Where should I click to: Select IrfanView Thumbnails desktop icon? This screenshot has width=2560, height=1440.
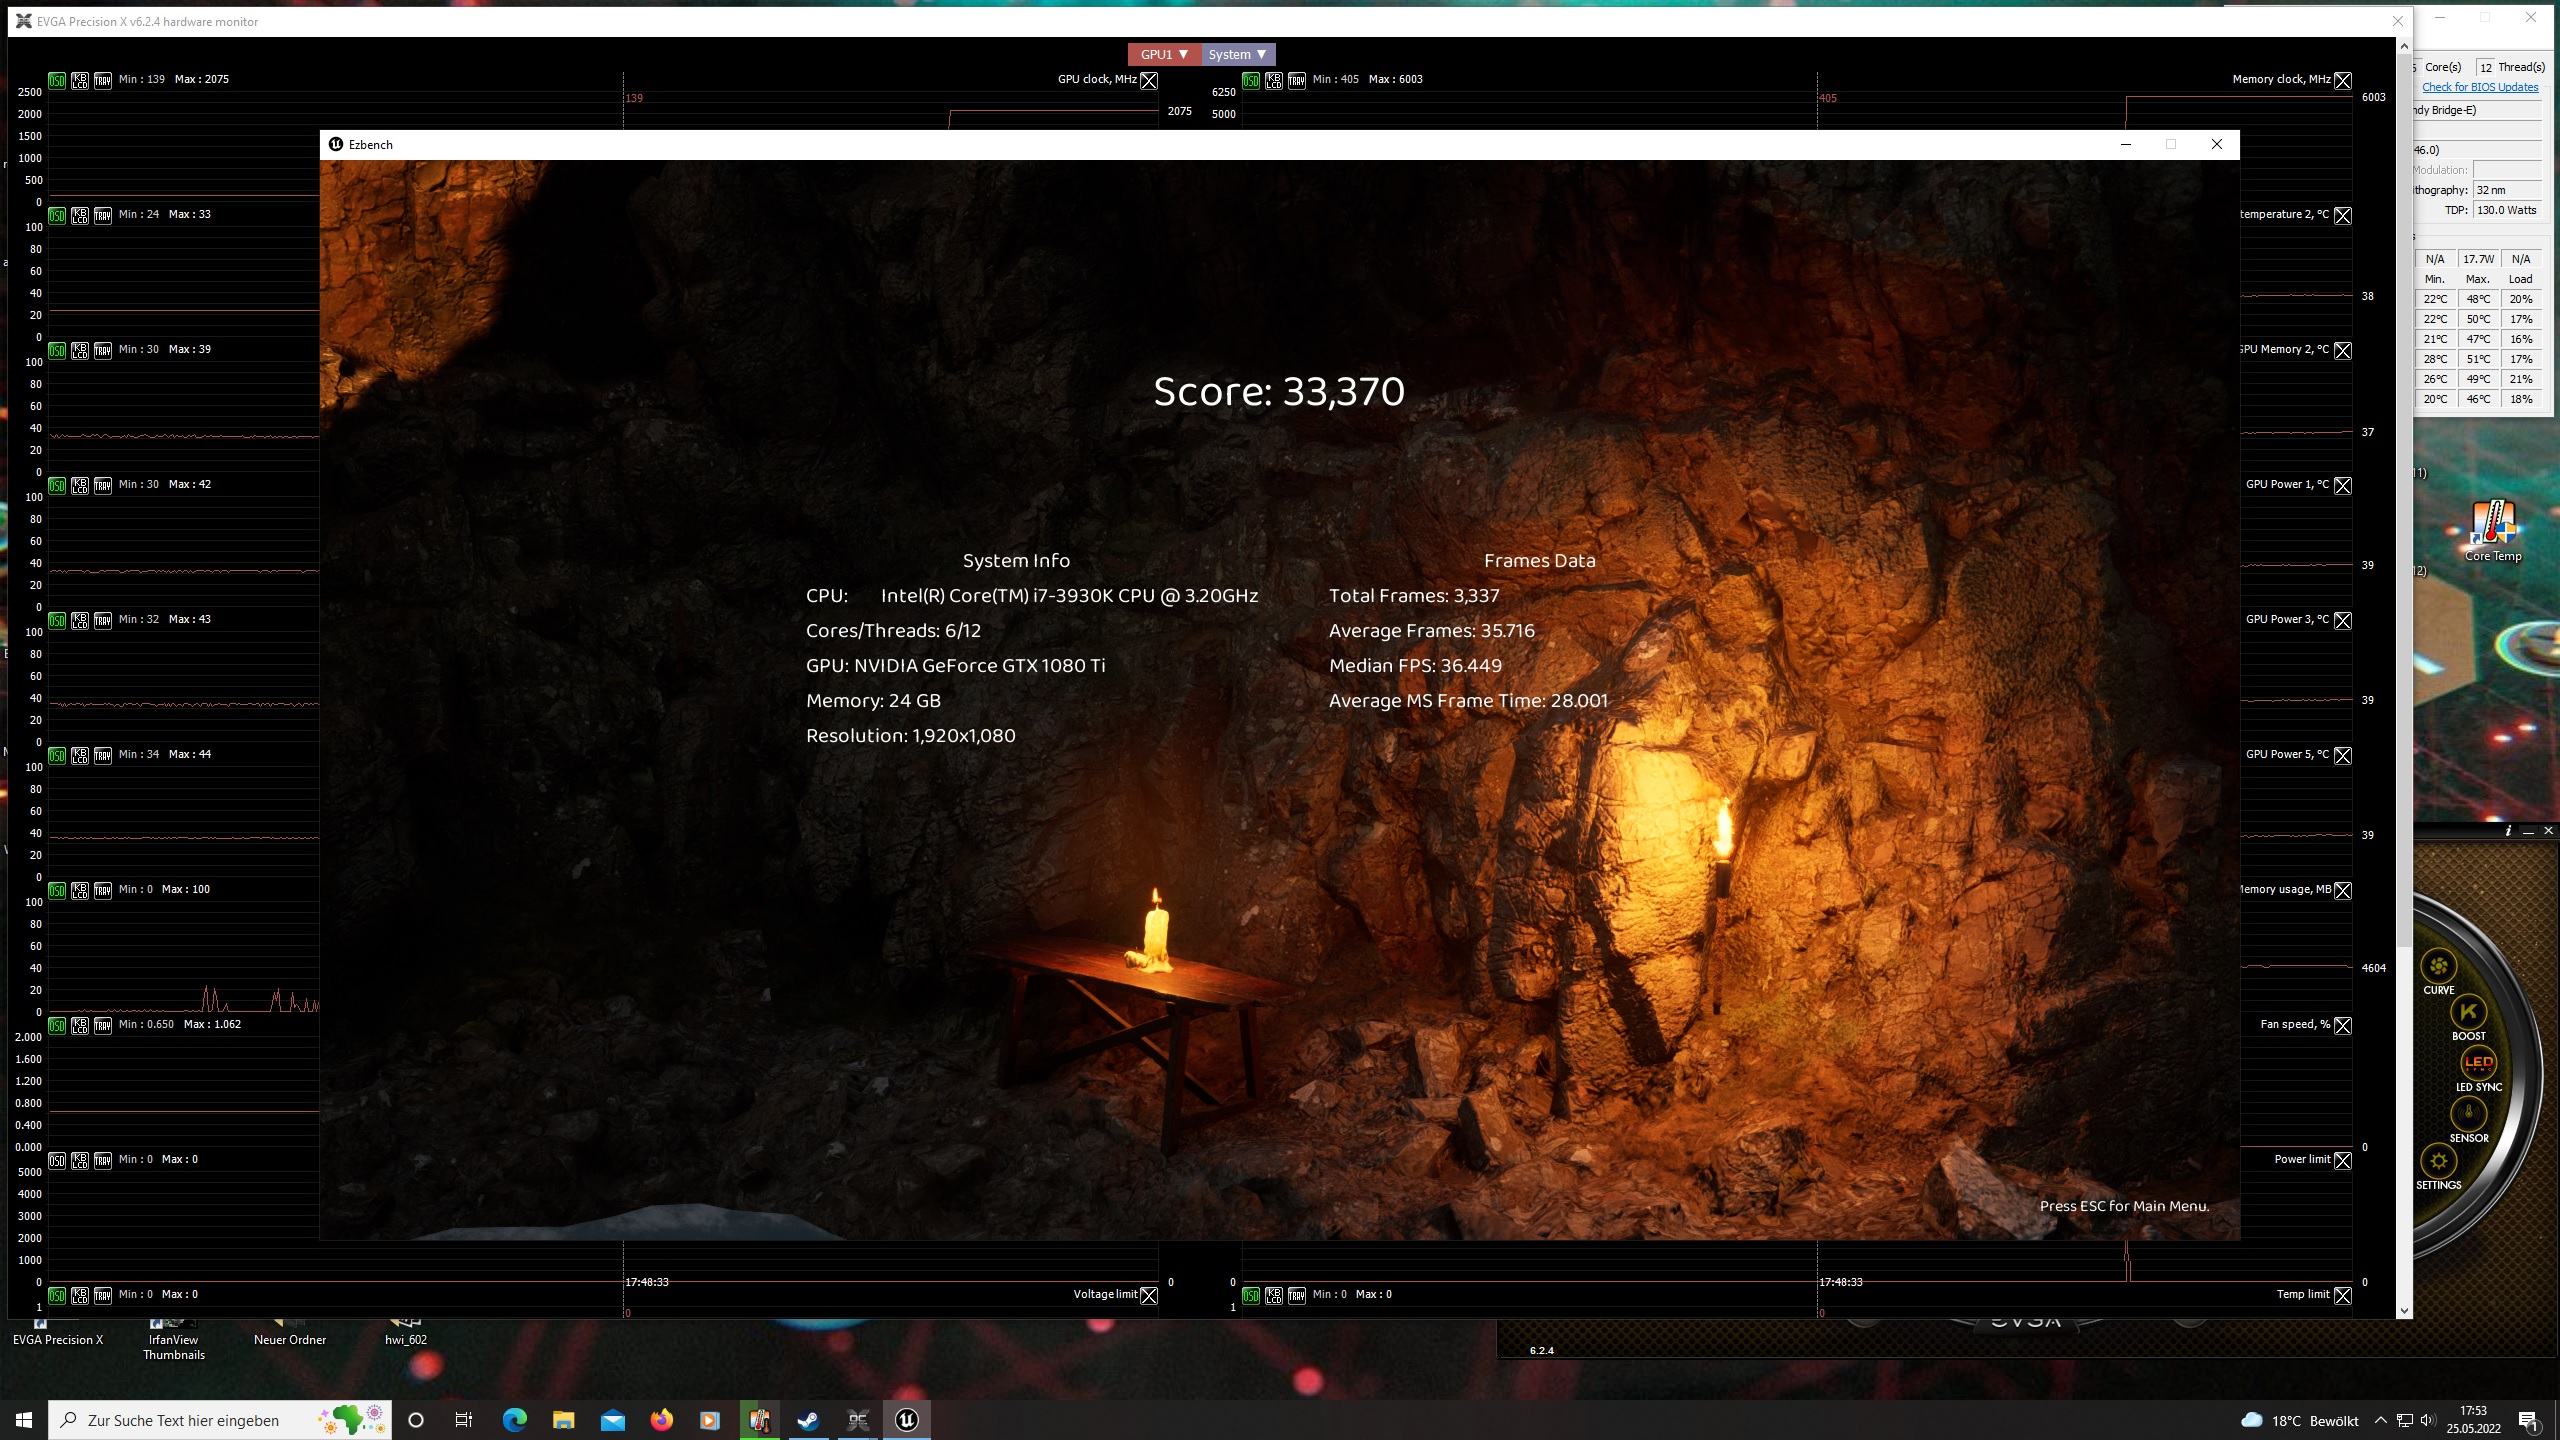tap(174, 1340)
